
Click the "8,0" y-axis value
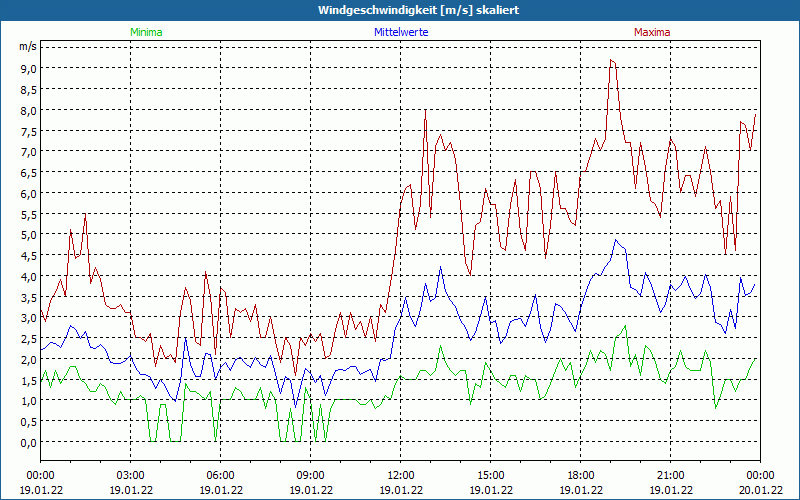coord(29,110)
